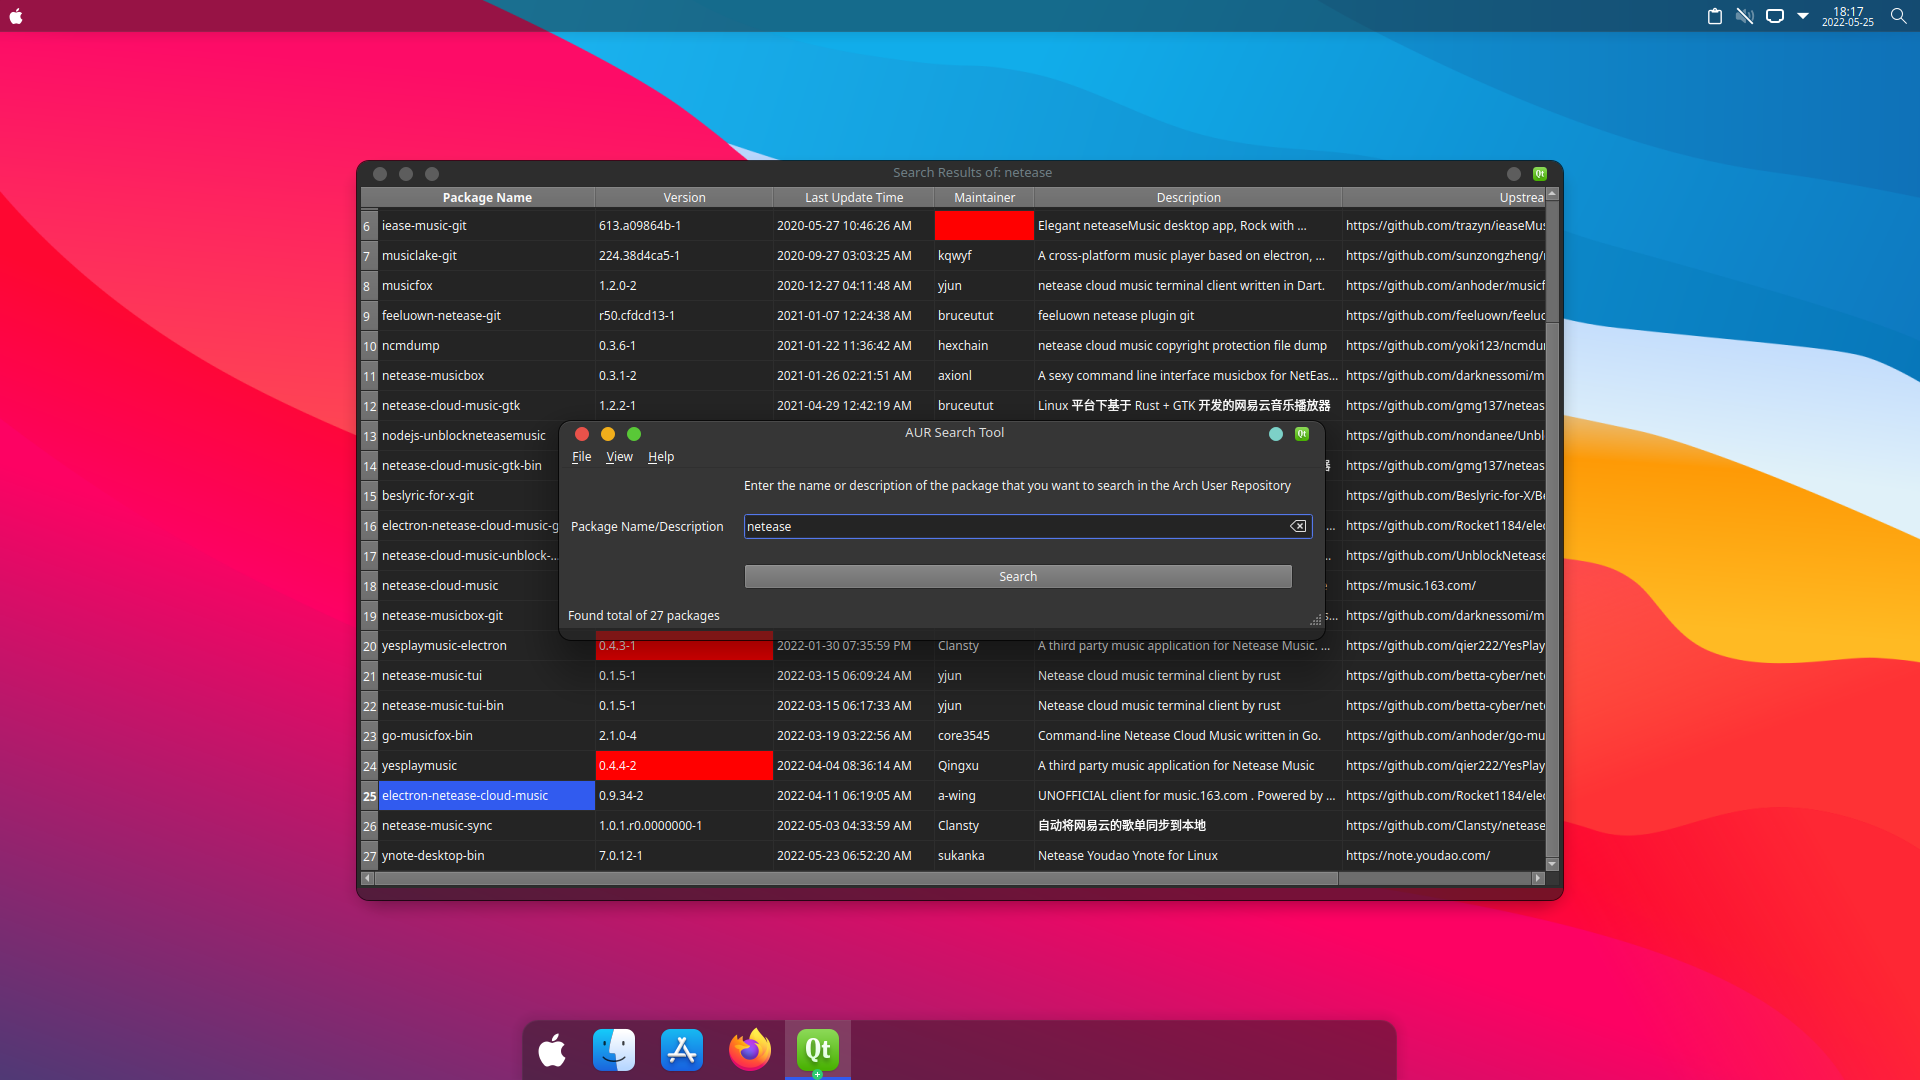Select the go-musicfox-bin package cell
The width and height of the screenshot is (1920, 1080).
pyautogui.click(x=487, y=736)
